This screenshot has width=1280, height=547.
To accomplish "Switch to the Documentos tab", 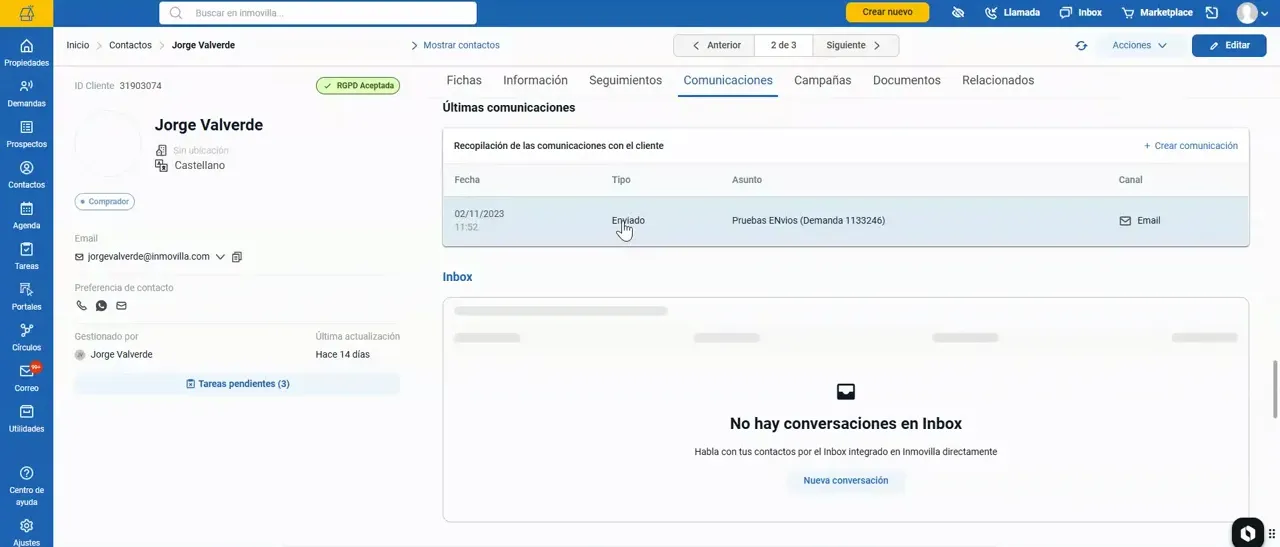I will click(x=907, y=80).
